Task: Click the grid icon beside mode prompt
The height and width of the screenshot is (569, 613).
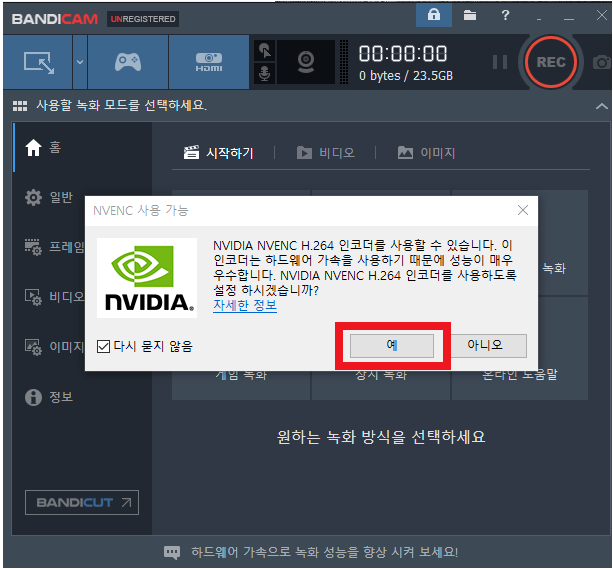Action: point(20,106)
